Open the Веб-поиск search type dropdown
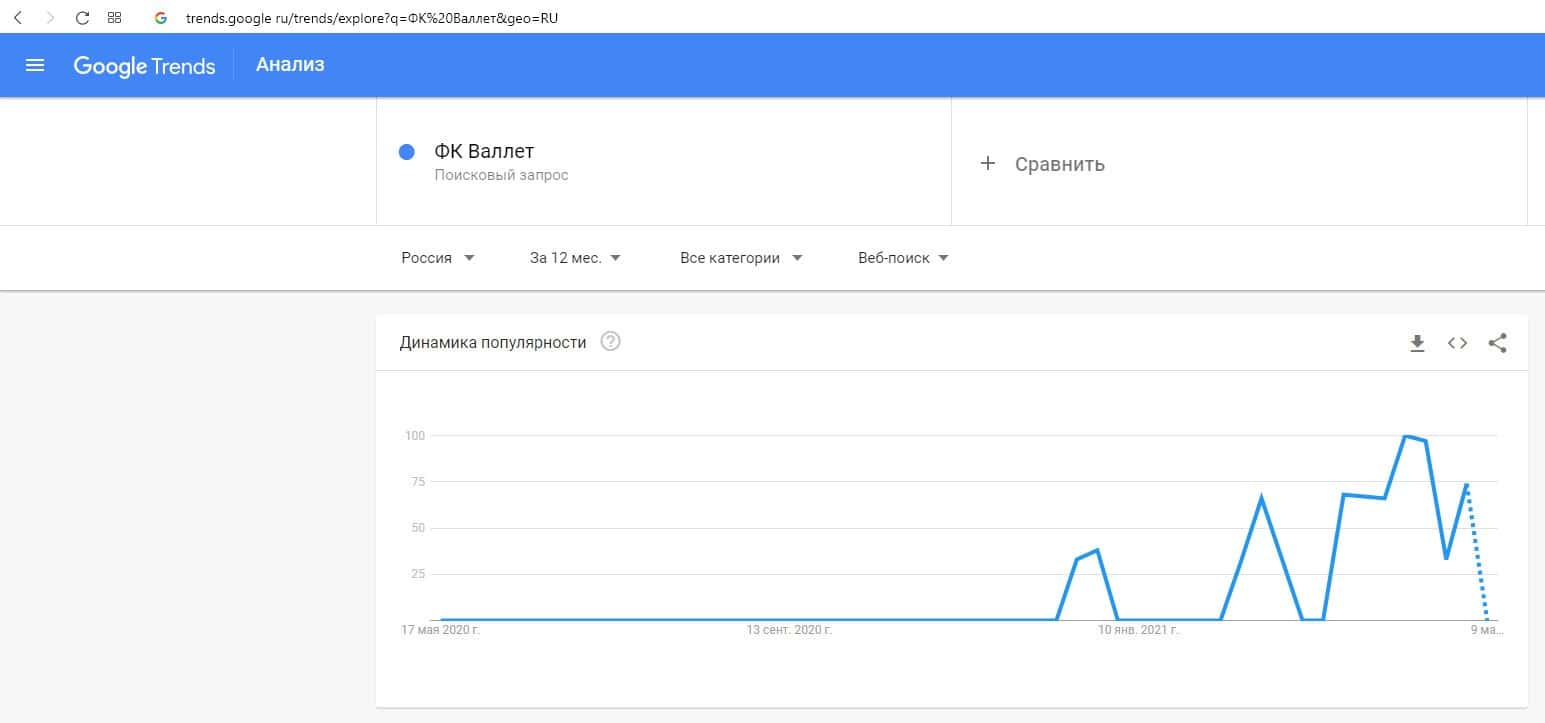 pyautogui.click(x=904, y=258)
